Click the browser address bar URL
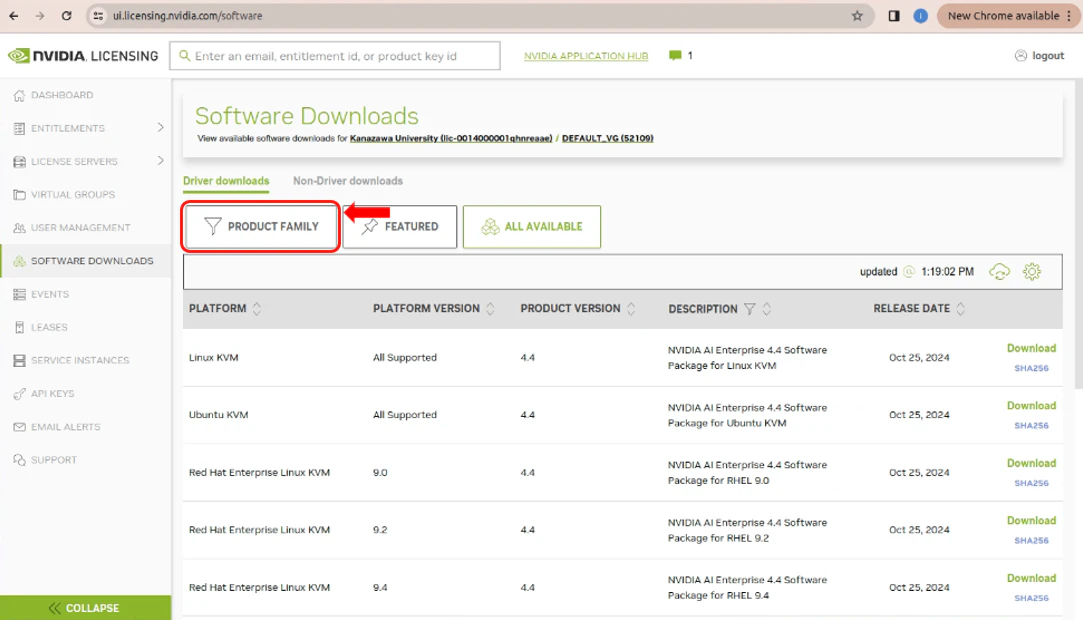This screenshot has width=1083, height=620. point(188,15)
